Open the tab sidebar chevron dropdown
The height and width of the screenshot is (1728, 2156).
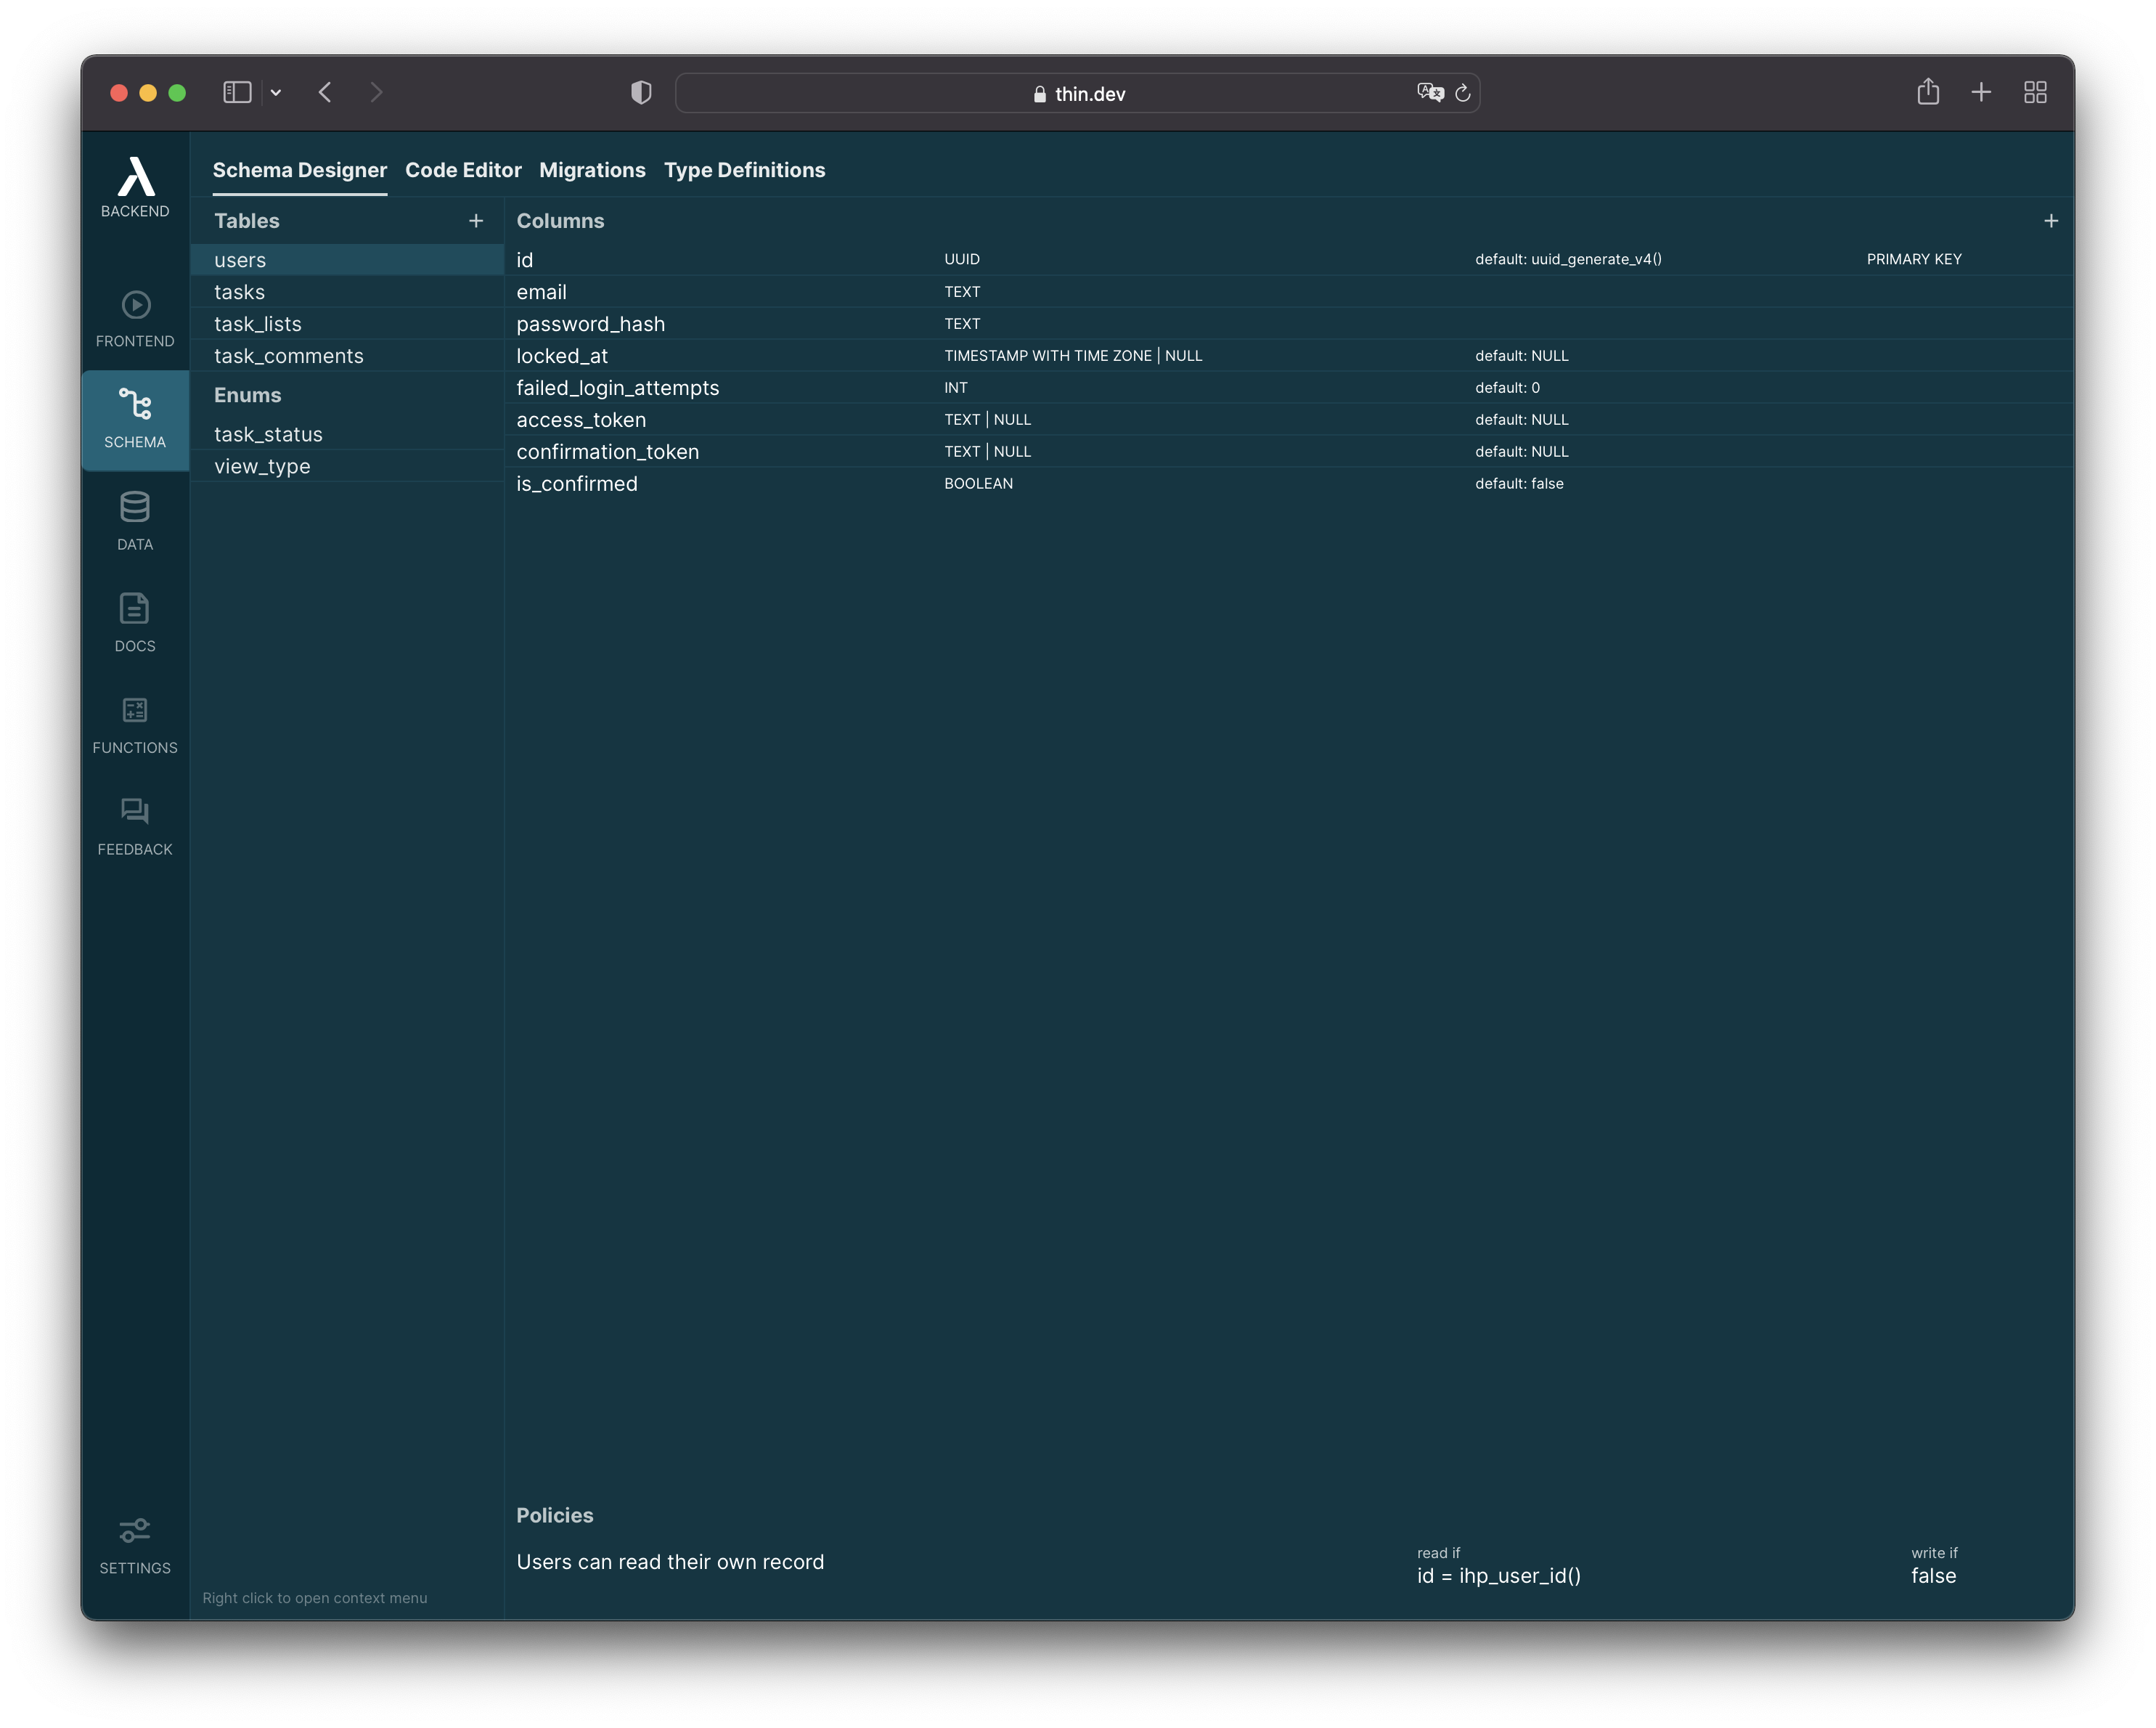click(276, 92)
